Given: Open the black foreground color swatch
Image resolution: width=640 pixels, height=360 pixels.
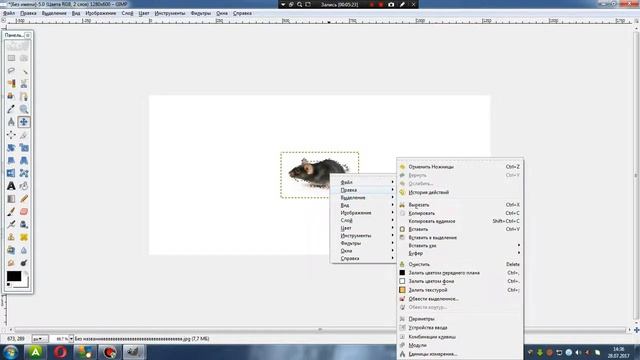Looking at the screenshot, I should click(13, 276).
